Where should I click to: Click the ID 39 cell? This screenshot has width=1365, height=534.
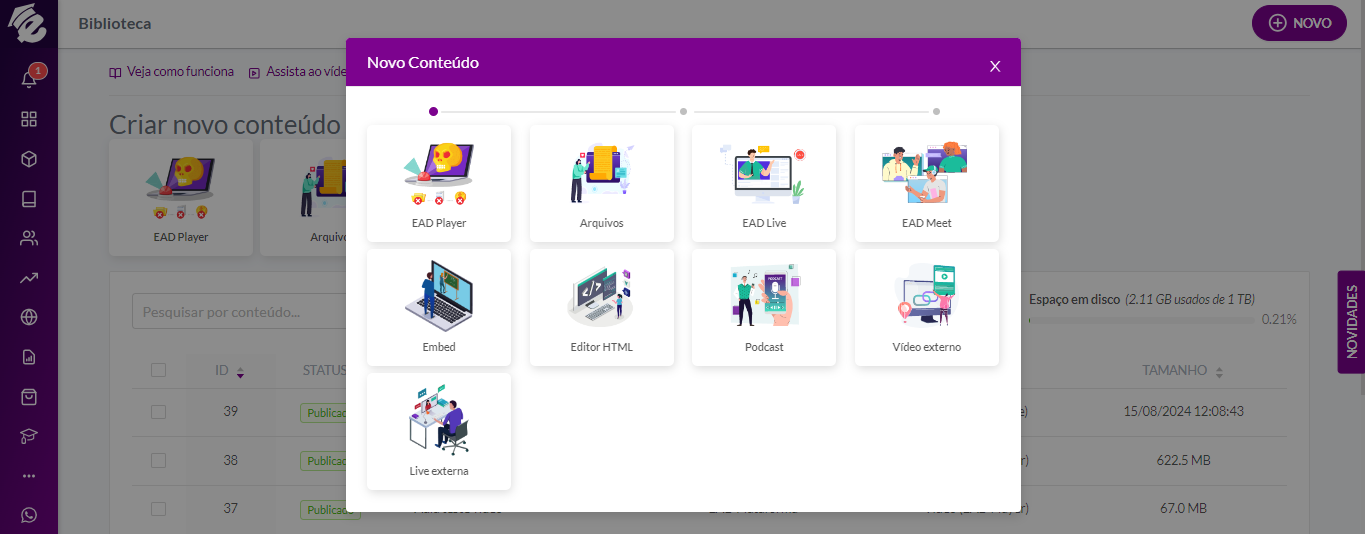231,411
